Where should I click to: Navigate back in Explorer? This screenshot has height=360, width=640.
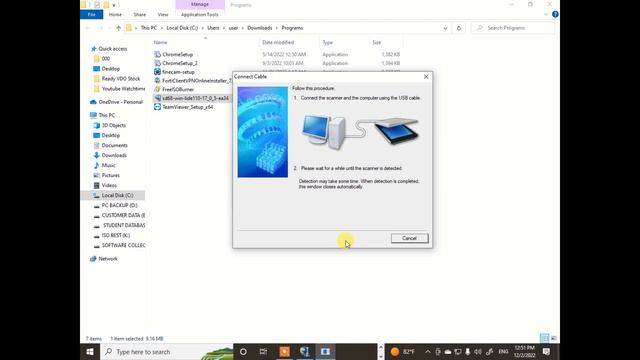coord(88,28)
